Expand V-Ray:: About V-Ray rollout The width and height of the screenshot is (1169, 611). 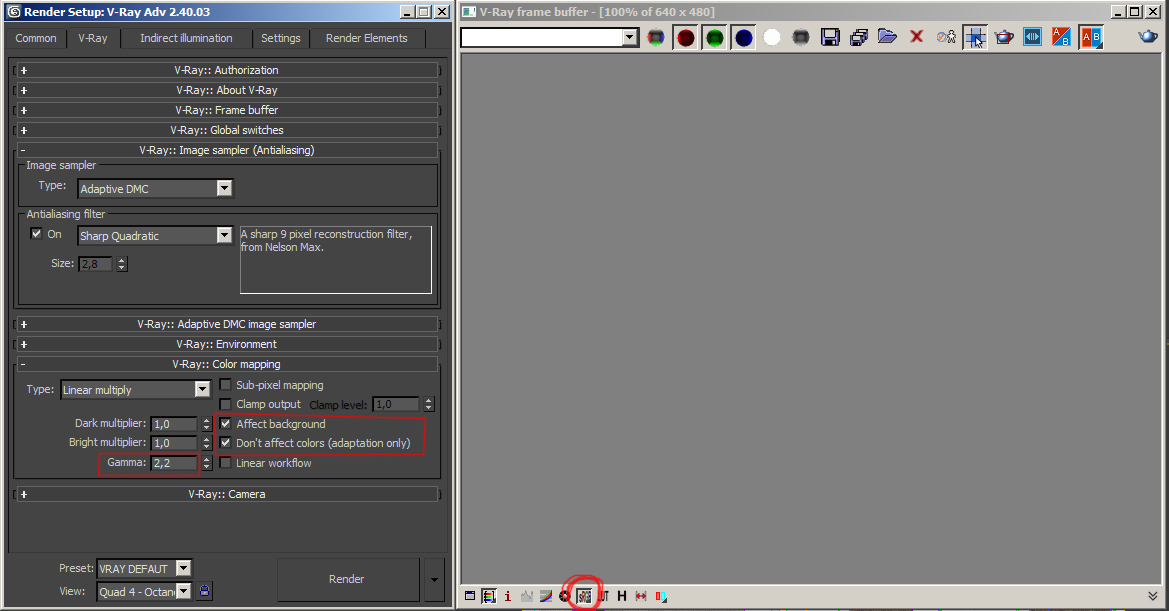pos(227,90)
